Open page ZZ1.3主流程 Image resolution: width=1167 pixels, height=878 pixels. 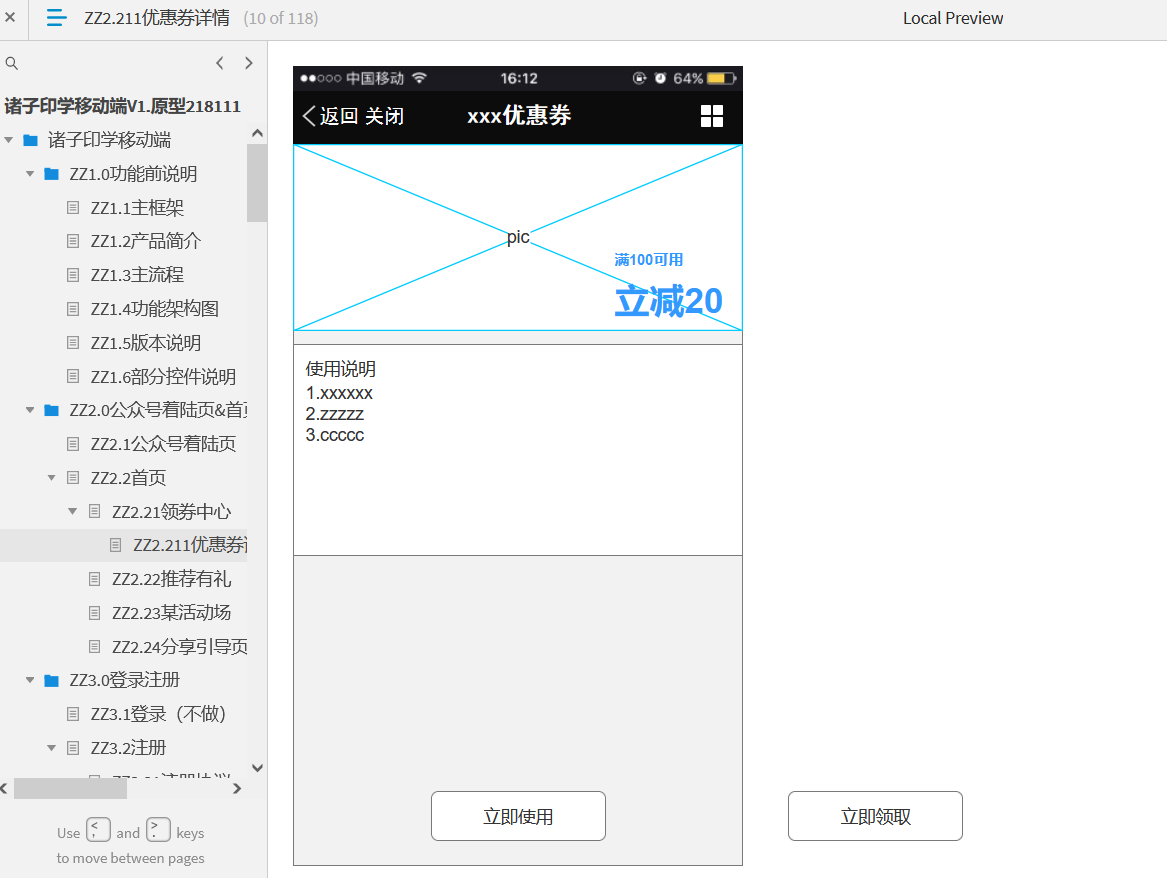click(x=137, y=275)
